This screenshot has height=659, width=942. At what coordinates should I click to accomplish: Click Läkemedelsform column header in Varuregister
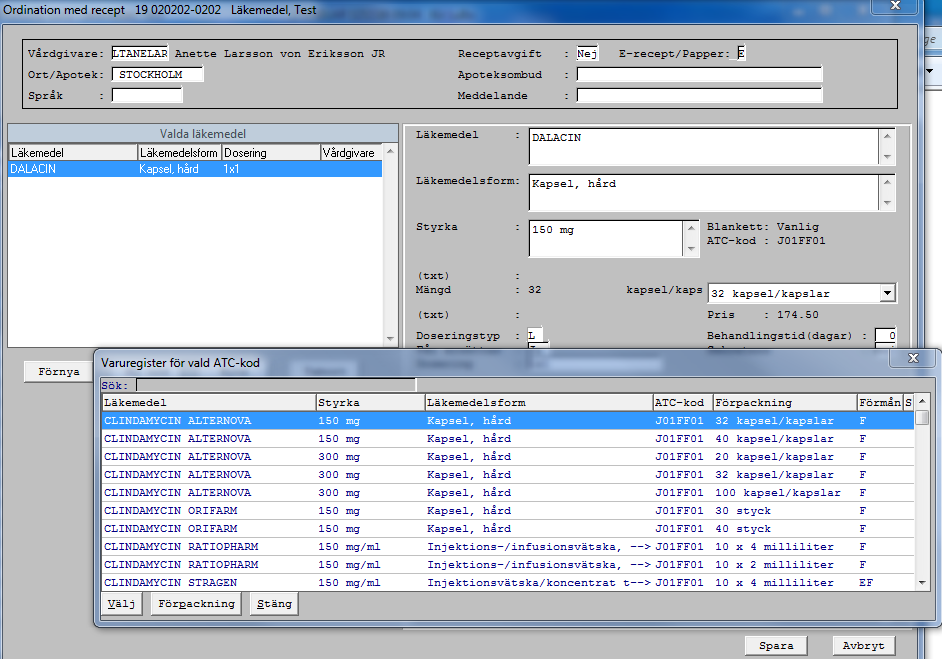tap(539, 402)
